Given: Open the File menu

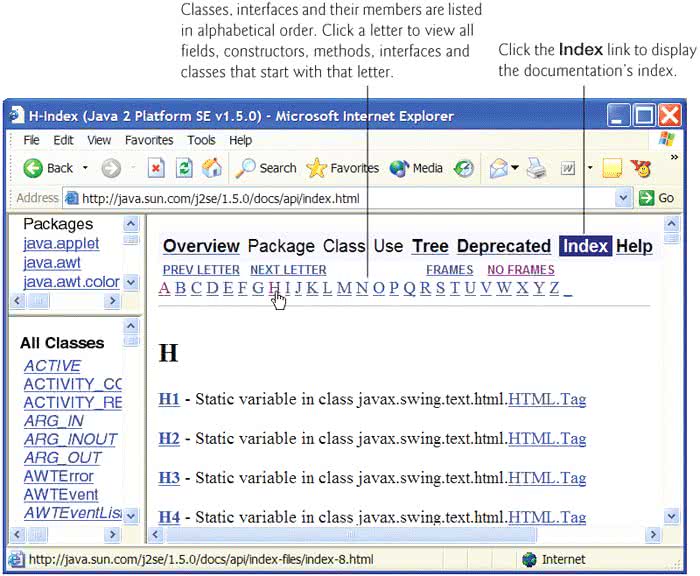Looking at the screenshot, I should tap(31, 140).
